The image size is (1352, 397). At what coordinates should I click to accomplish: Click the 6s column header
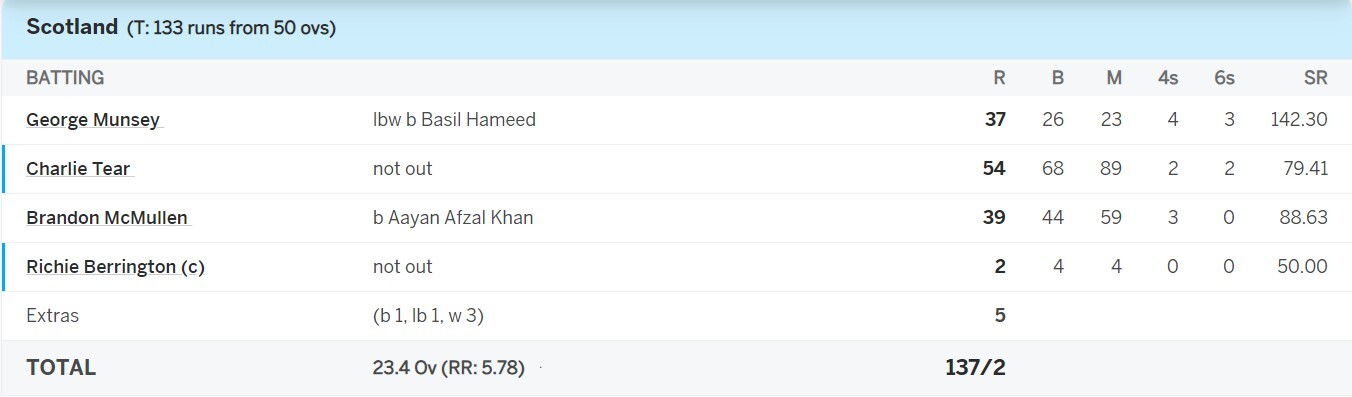coord(1224,78)
